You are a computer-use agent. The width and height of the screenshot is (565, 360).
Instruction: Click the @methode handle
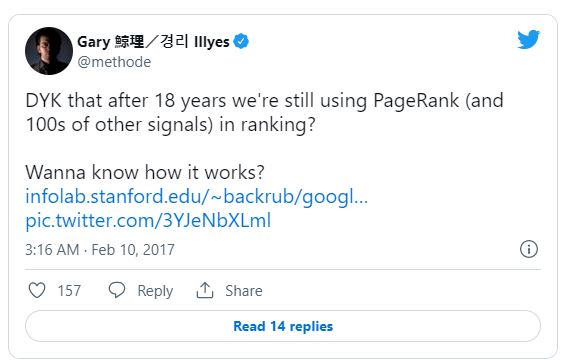click(x=114, y=62)
